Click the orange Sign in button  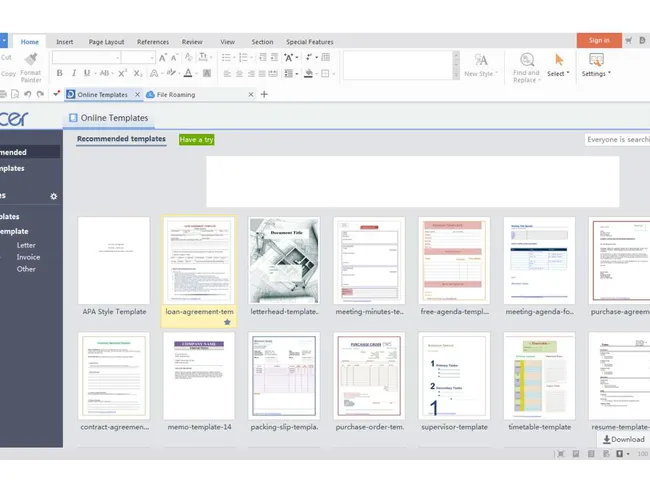(x=598, y=40)
